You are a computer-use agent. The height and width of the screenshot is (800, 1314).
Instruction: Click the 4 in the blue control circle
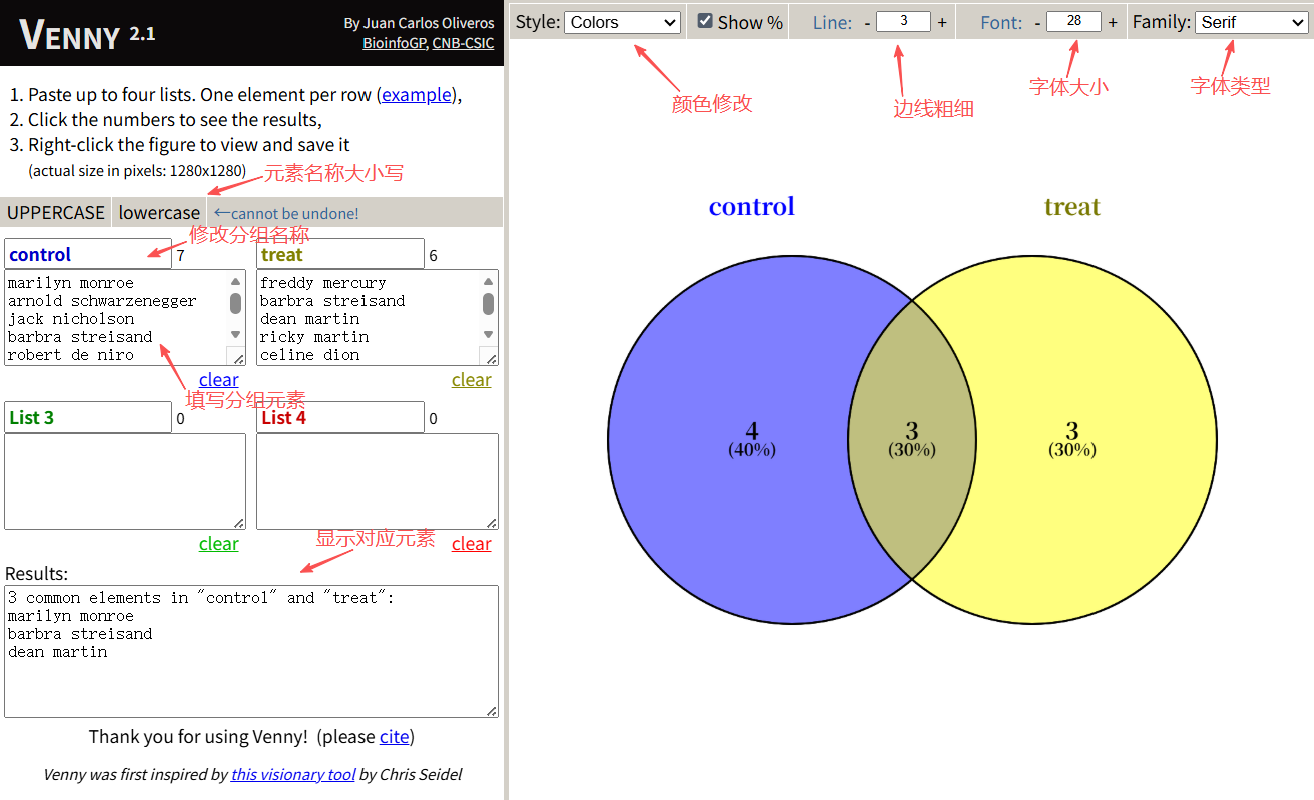tap(751, 432)
